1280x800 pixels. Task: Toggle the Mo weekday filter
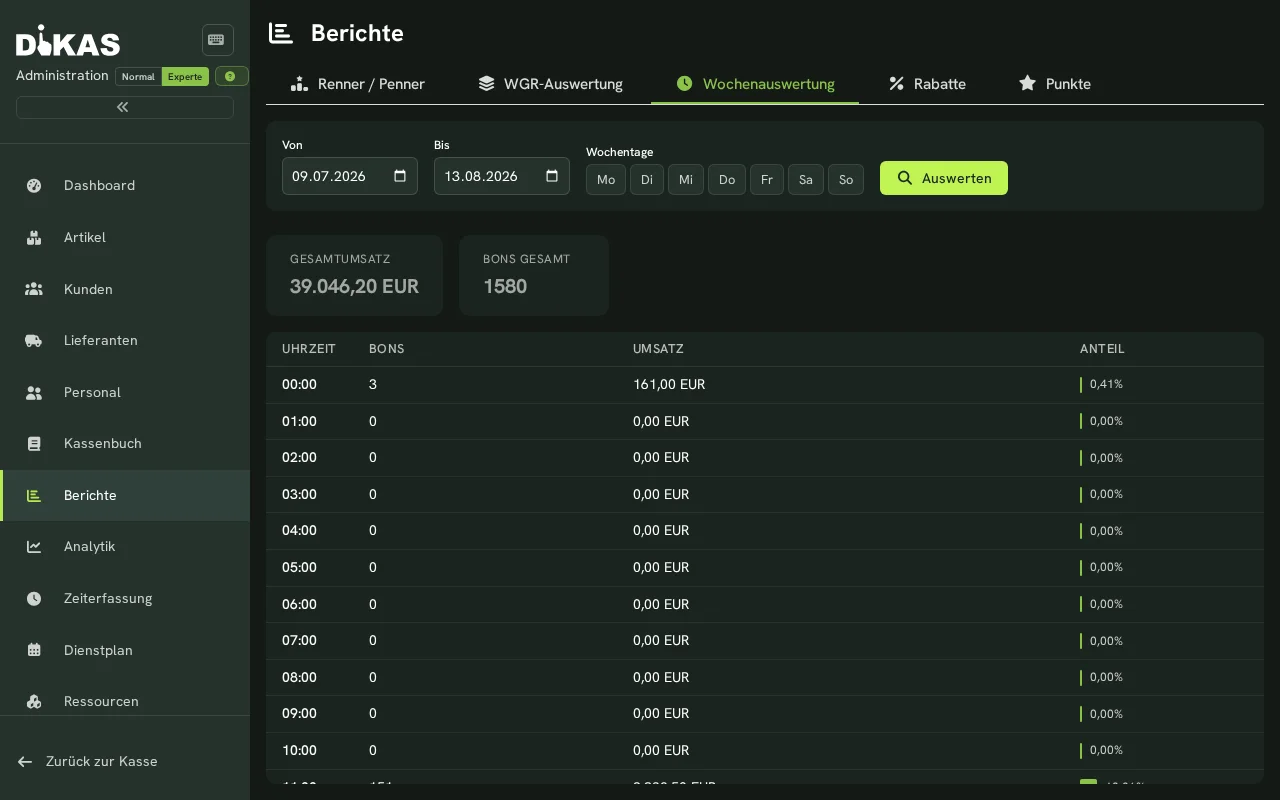coord(606,179)
